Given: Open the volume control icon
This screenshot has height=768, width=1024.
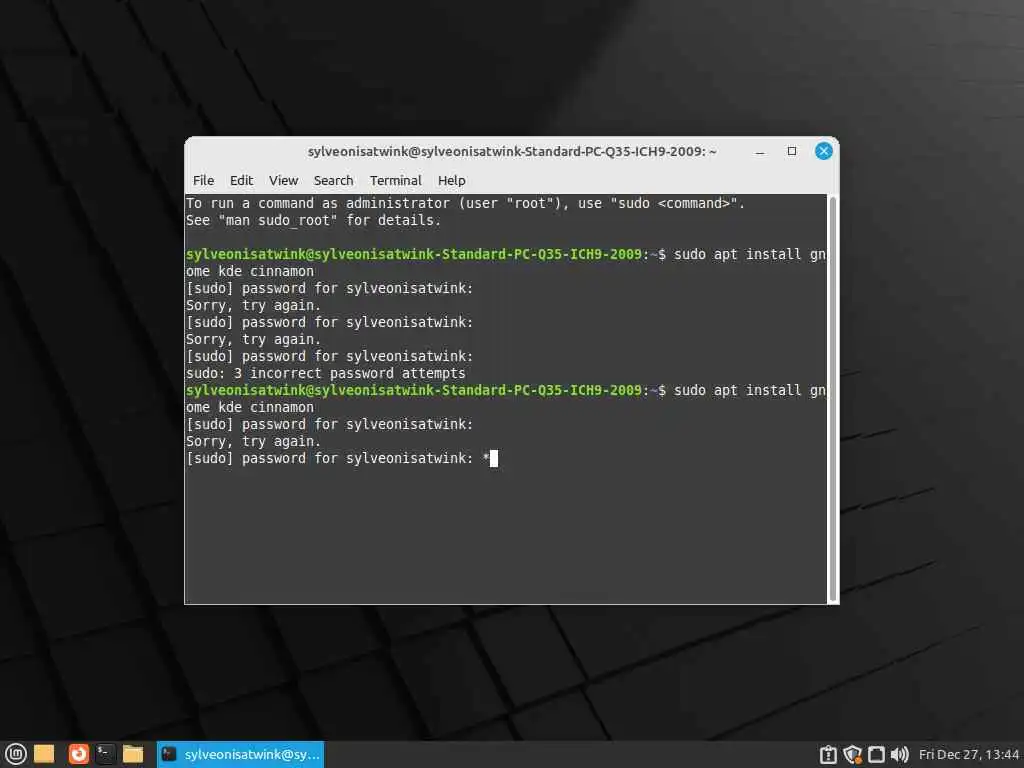Looking at the screenshot, I should click(x=899, y=755).
